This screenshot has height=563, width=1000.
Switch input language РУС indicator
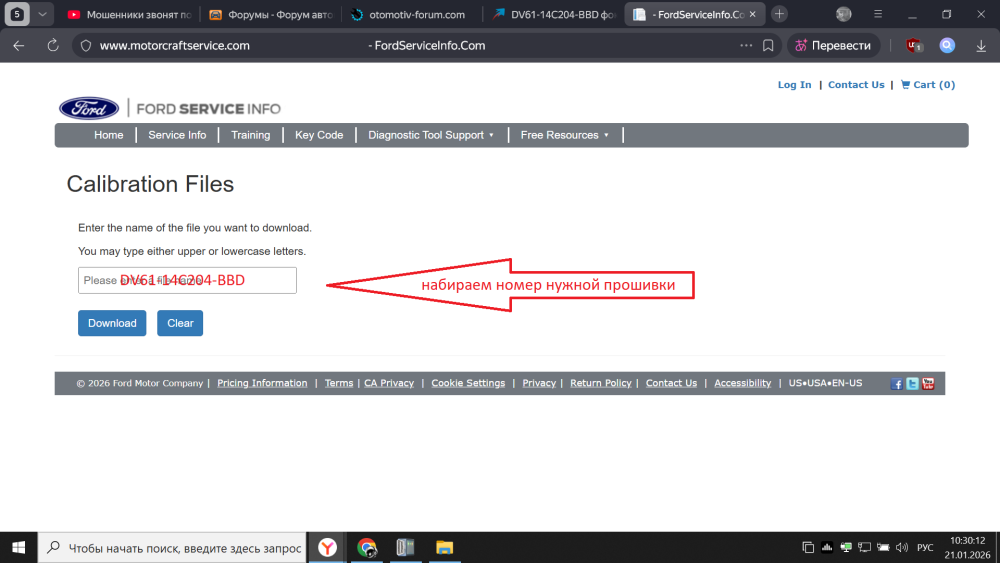pyautogui.click(x=925, y=548)
